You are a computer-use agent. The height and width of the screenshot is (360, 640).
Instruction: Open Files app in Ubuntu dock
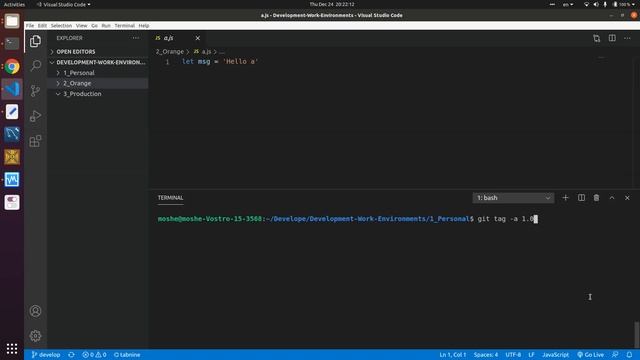click(x=12, y=21)
